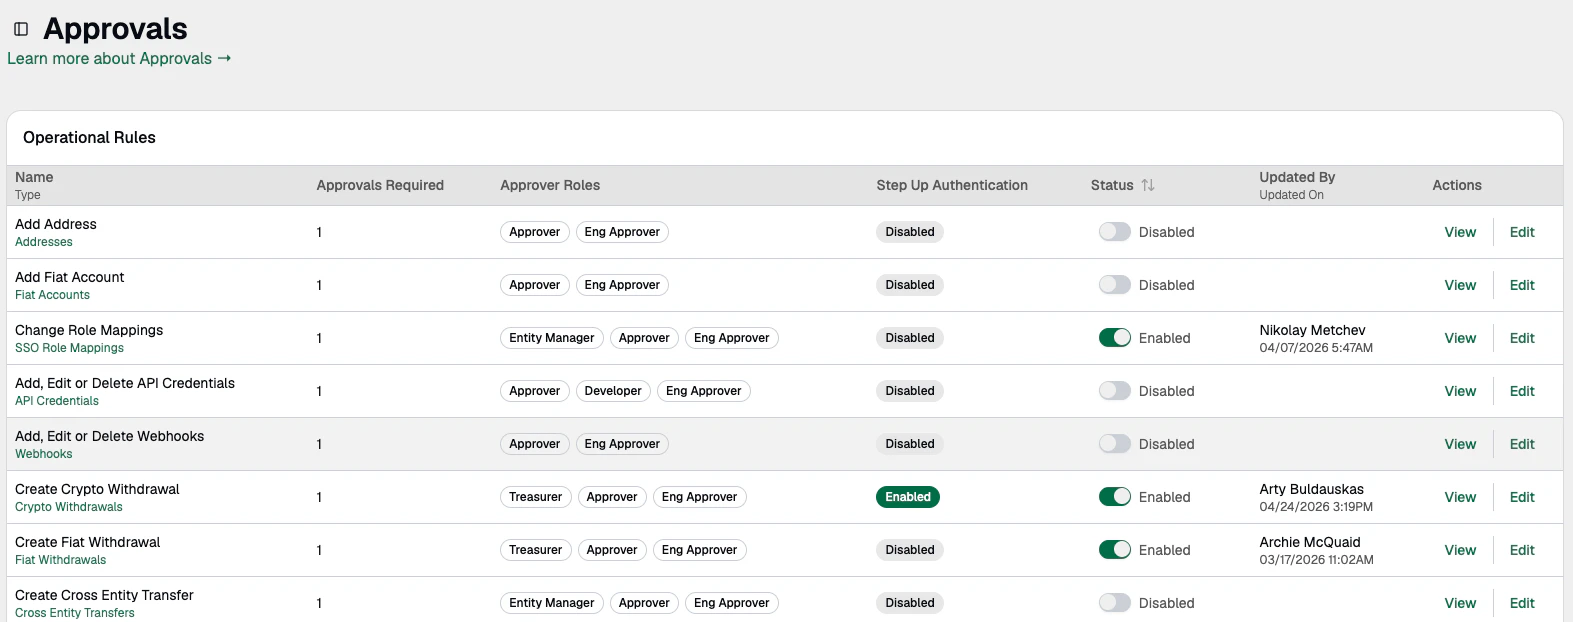Turn on API Credentials rule toggle
1573x622 pixels.
coord(1115,391)
